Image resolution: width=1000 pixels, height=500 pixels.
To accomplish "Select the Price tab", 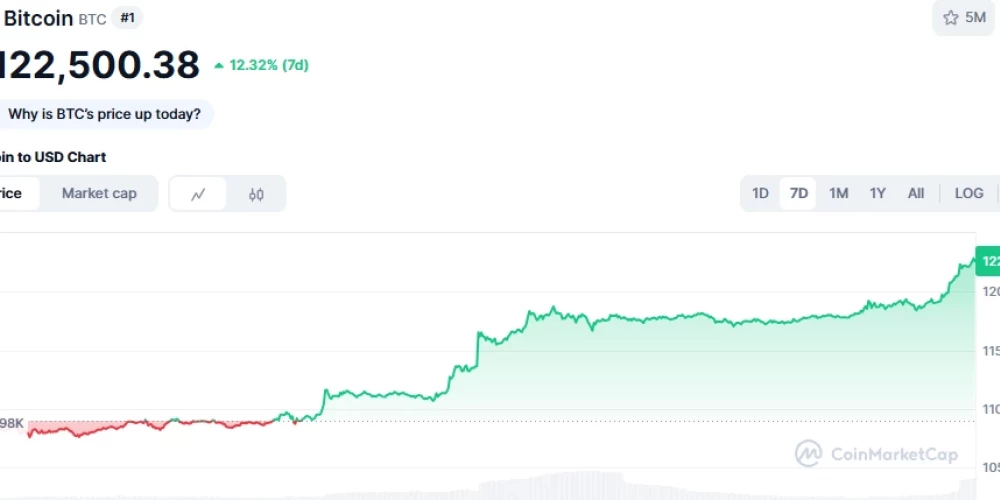I will [12, 193].
